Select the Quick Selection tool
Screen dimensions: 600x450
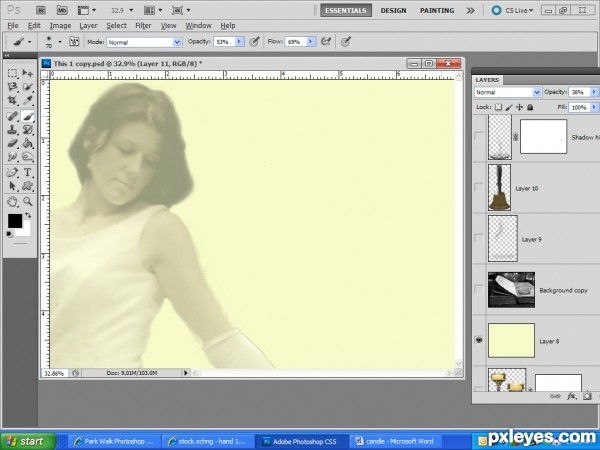point(28,87)
